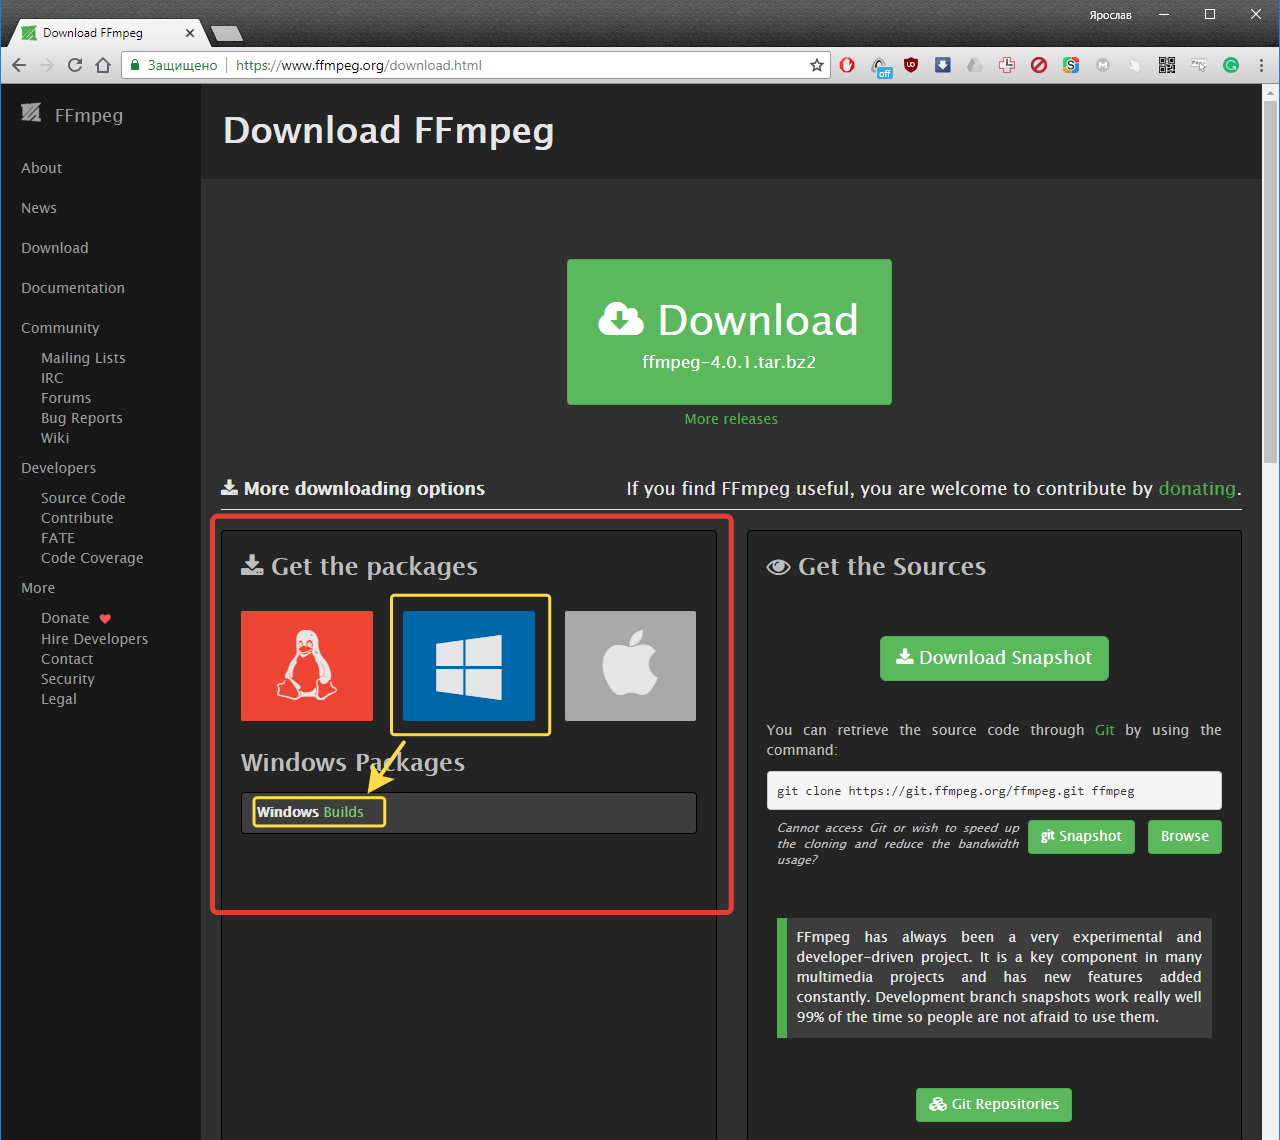
Task: Click the git Snapshot button
Action: pos(1081,836)
